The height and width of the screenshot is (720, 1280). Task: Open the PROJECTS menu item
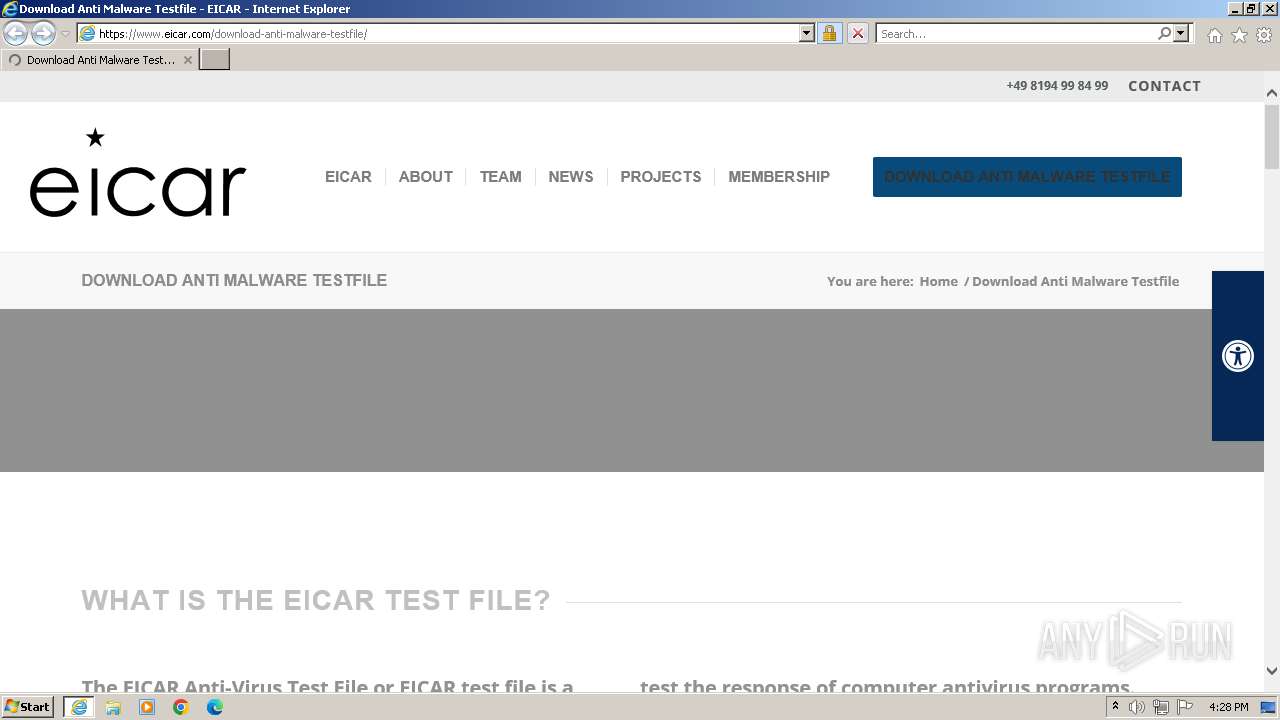[x=661, y=177]
